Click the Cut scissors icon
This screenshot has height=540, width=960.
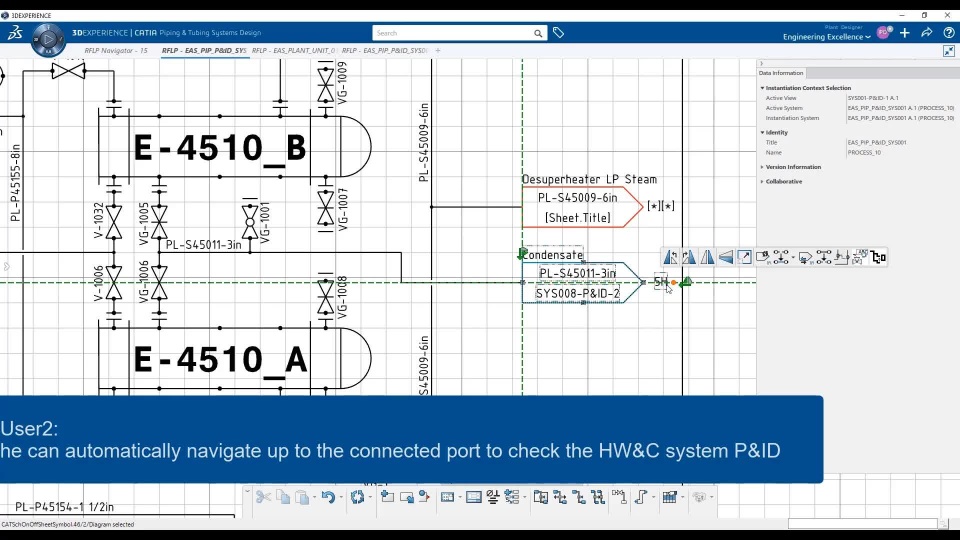coord(263,497)
